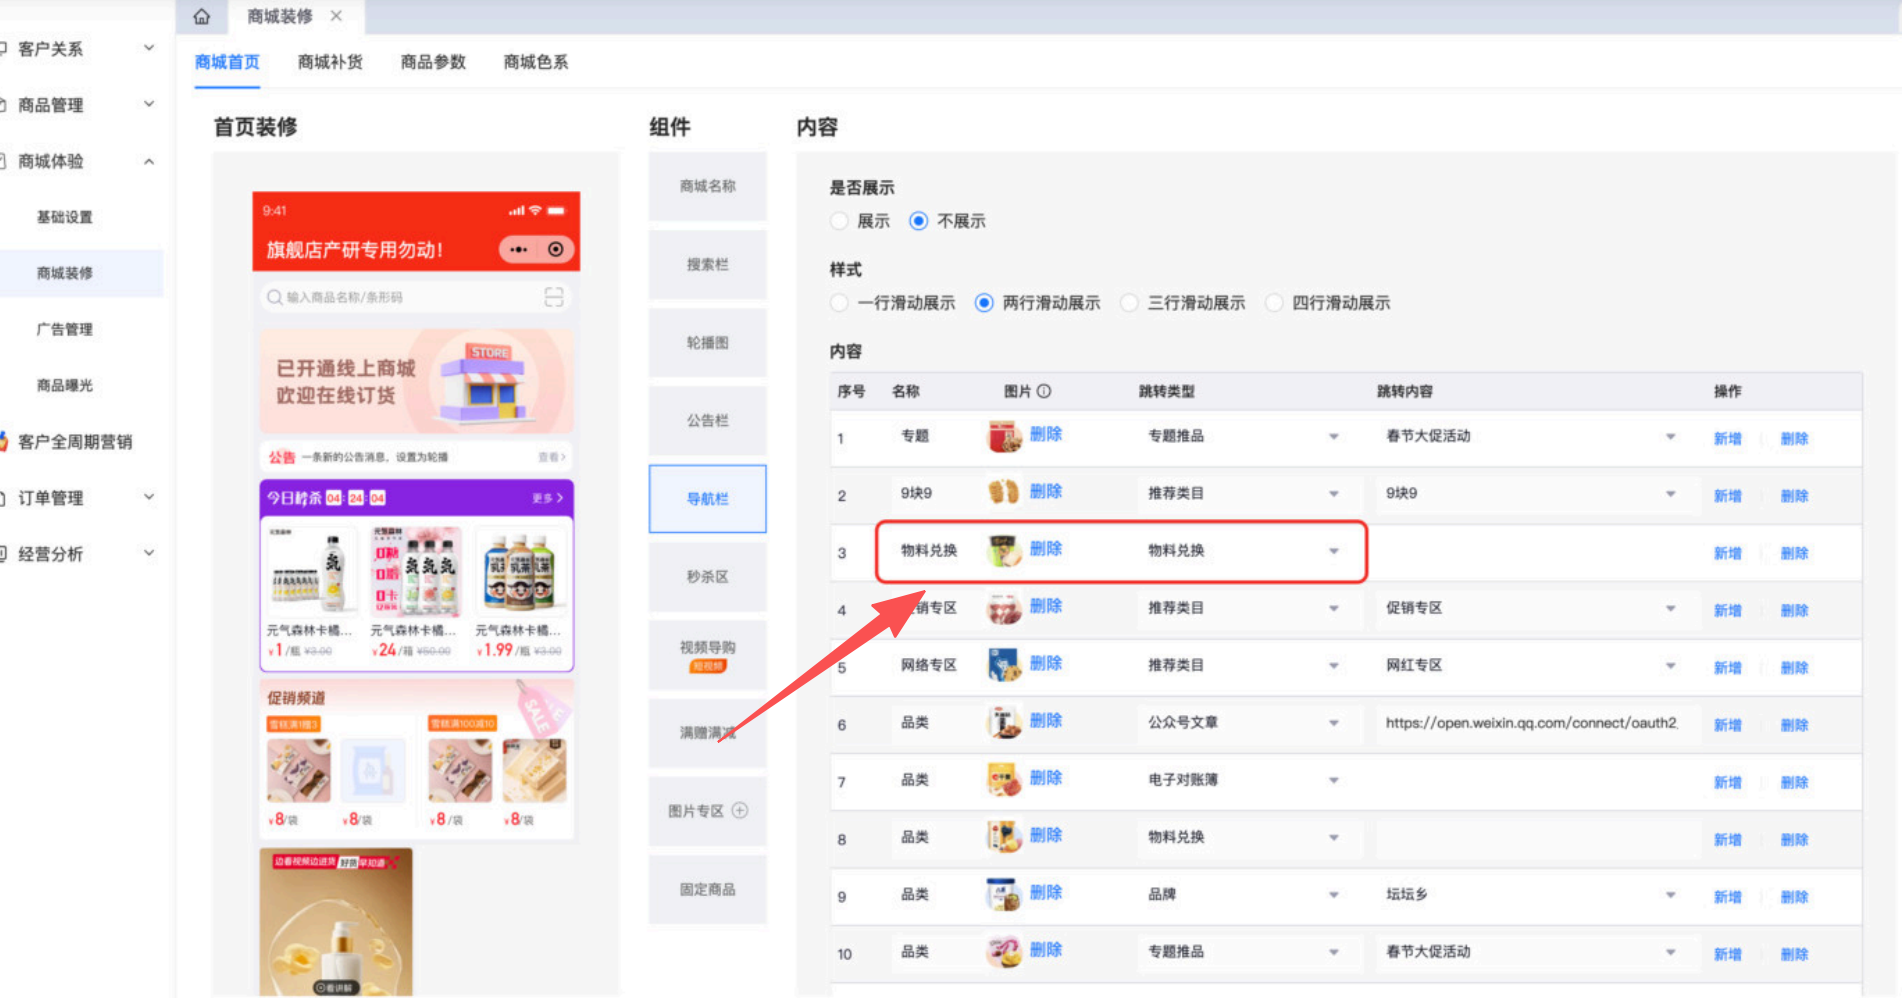Screen dimensions: 1902x998
Task: Click the info icon beside 图片 header
Action: tap(1044, 391)
